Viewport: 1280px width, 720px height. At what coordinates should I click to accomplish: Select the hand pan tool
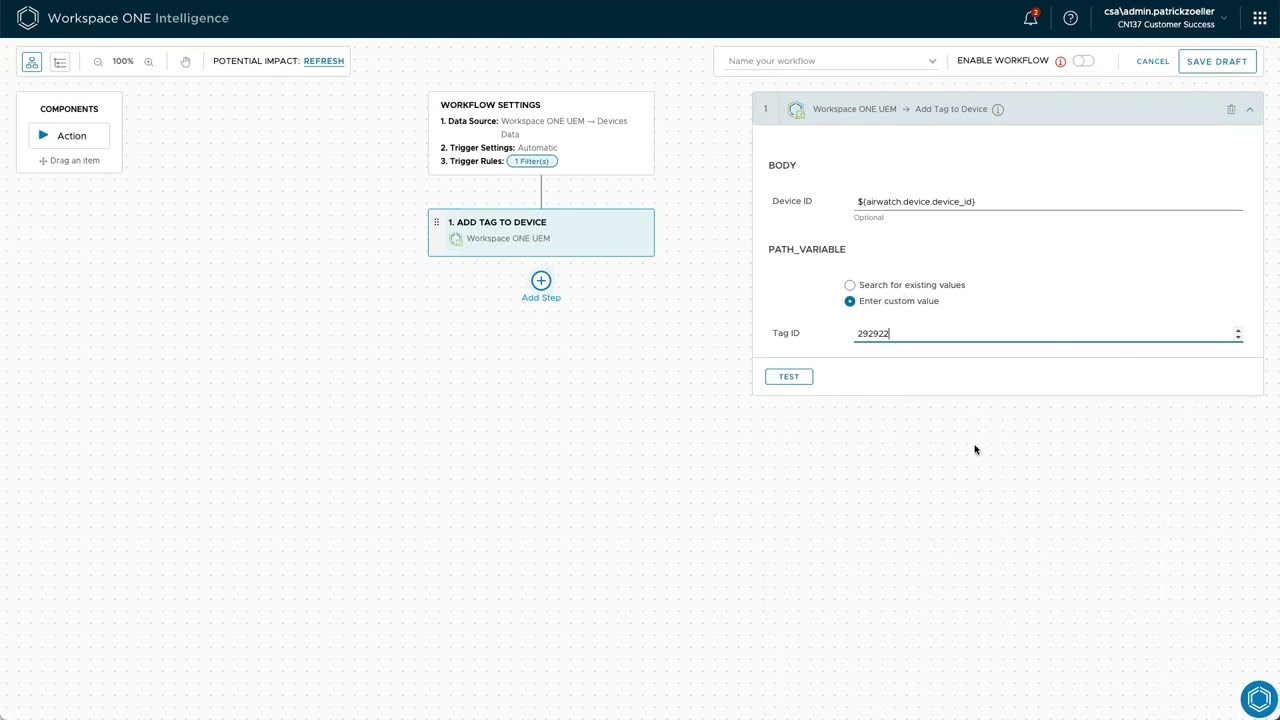click(185, 62)
